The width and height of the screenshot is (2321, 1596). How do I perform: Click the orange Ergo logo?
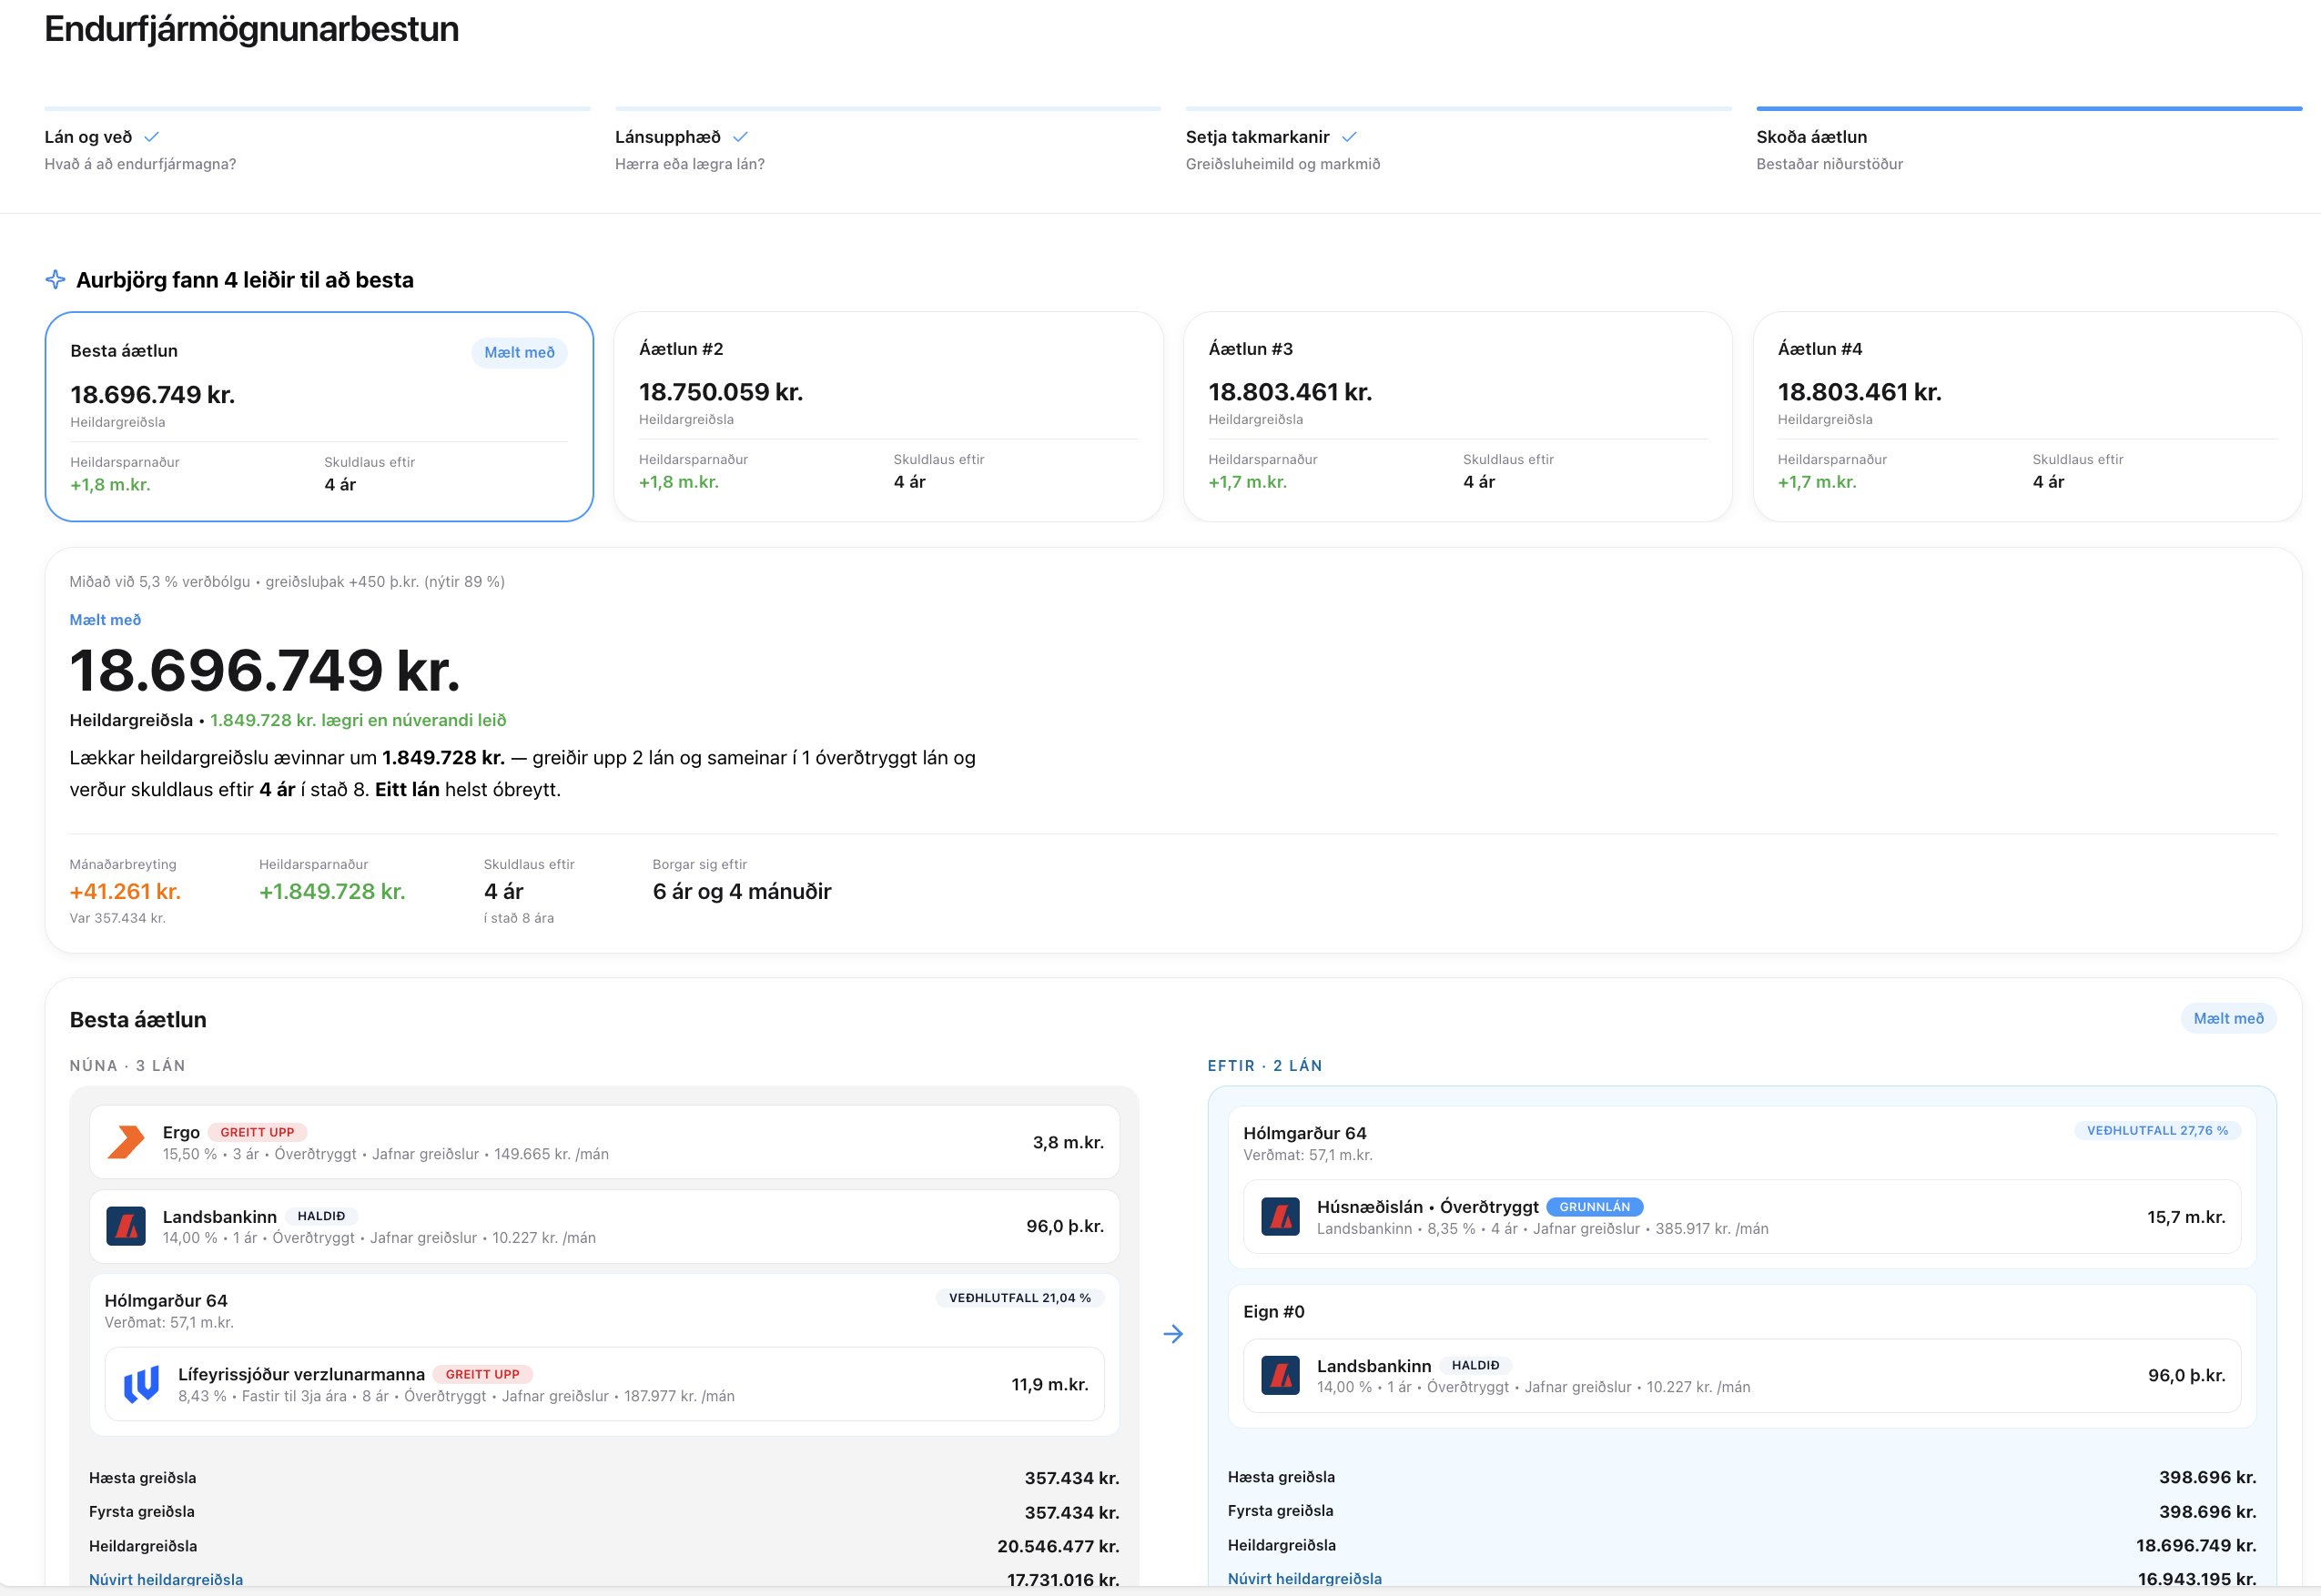pos(126,1142)
